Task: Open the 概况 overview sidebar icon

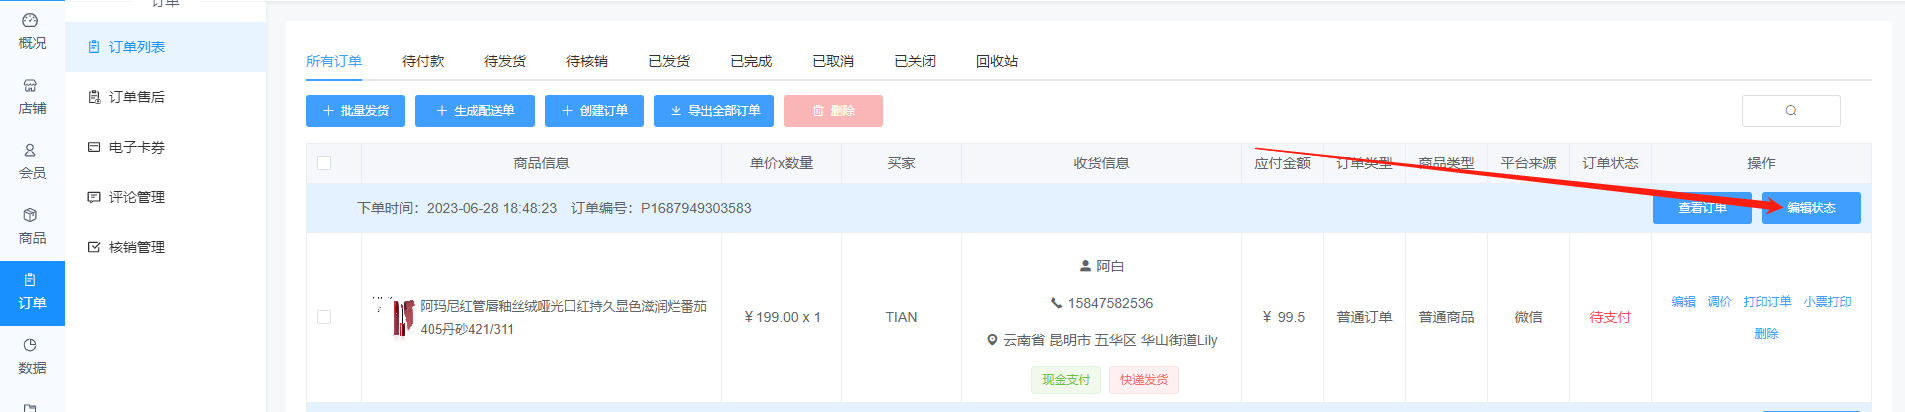Action: [32, 31]
